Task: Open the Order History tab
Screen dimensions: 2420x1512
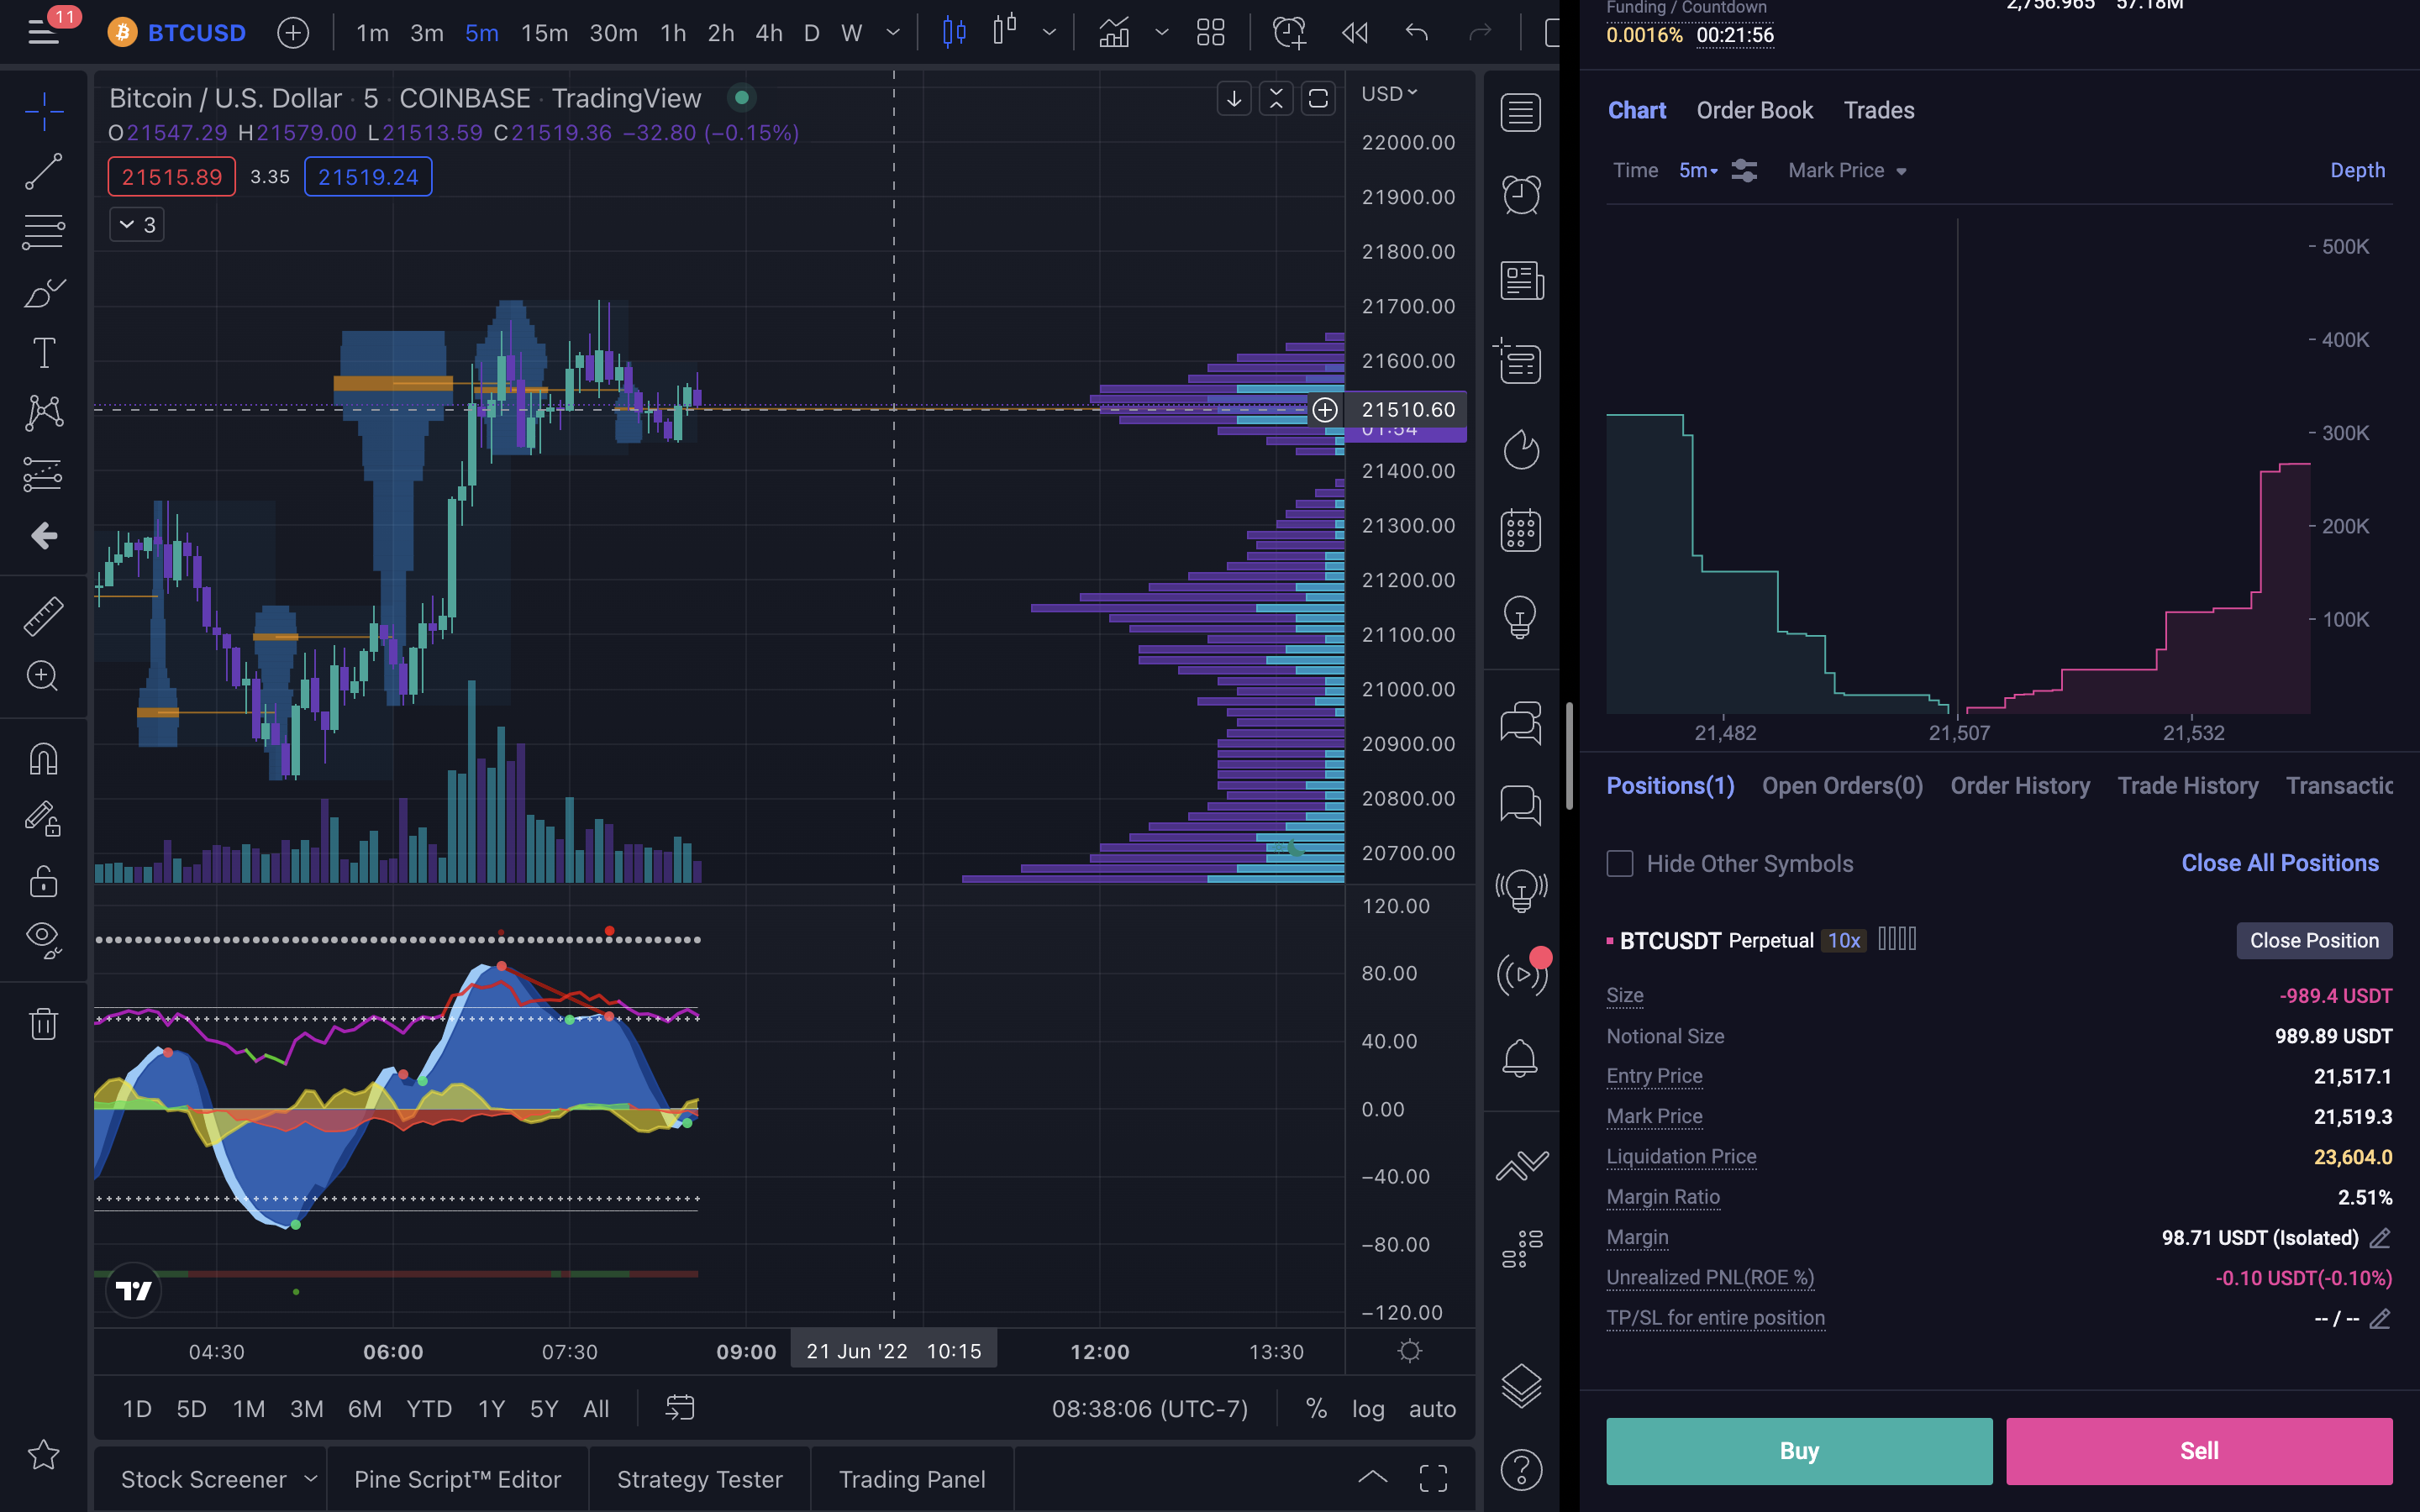Action: pos(2020,786)
